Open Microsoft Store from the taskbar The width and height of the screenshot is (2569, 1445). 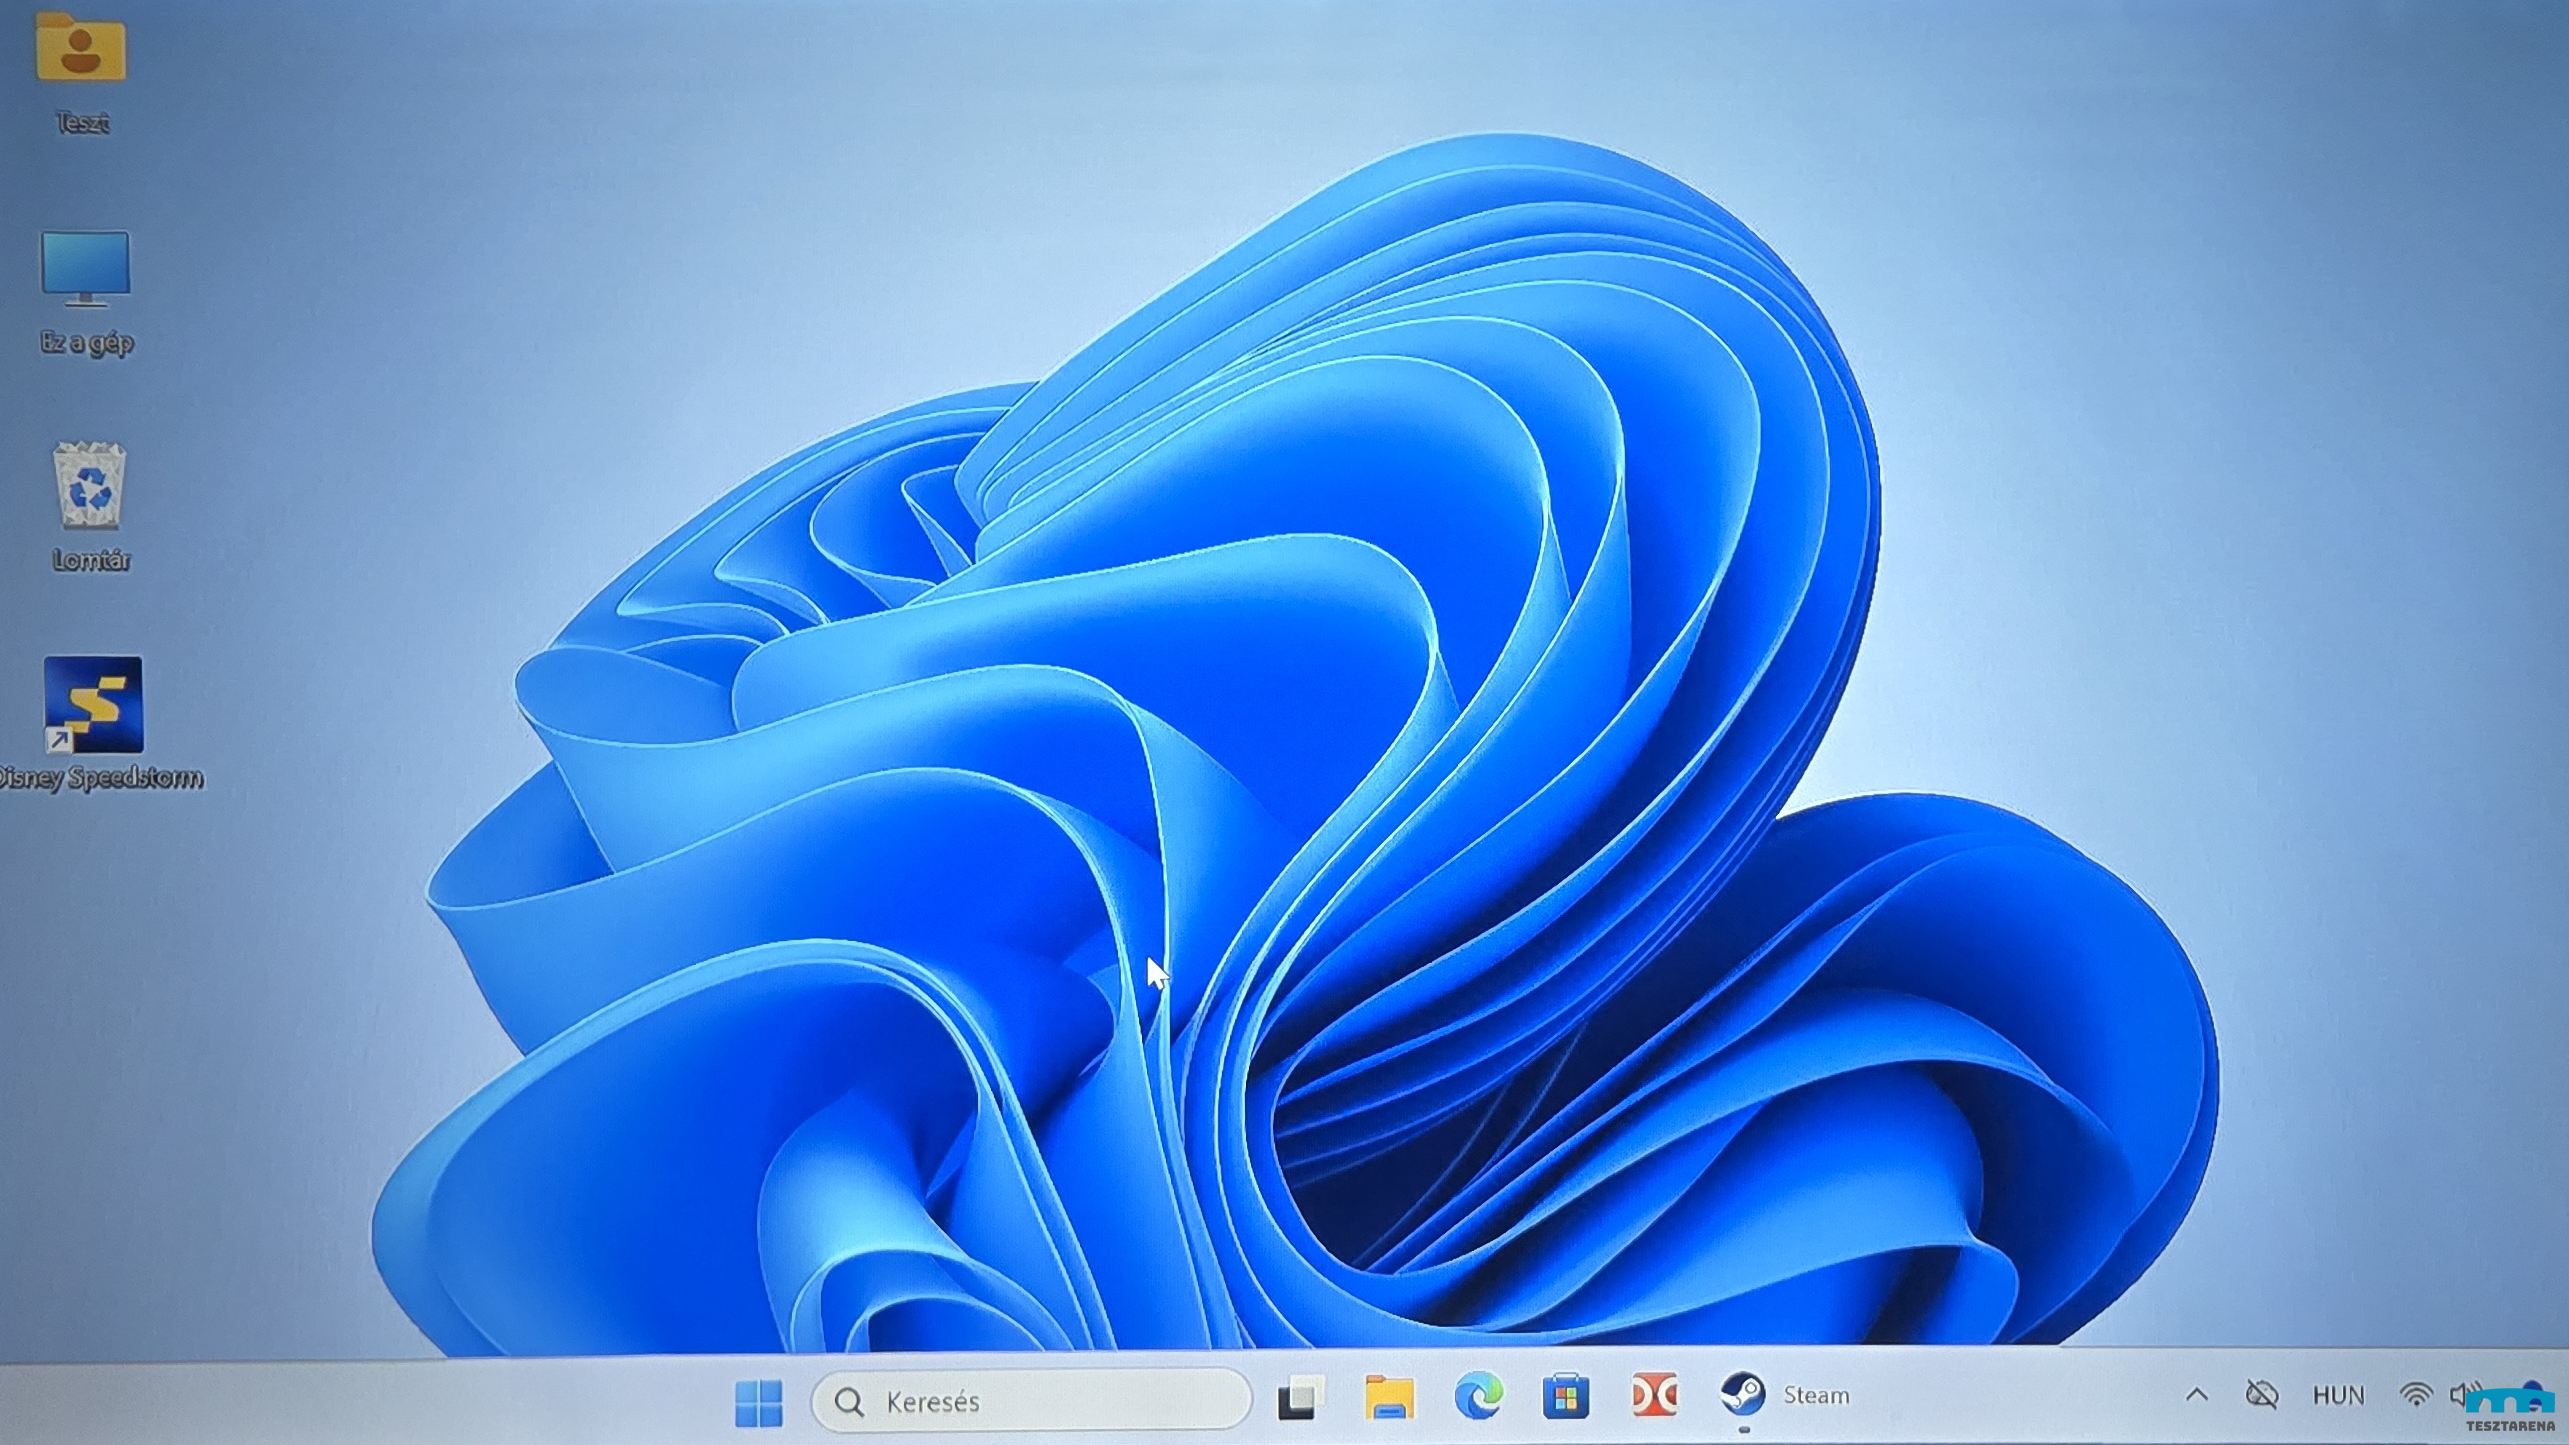pos(1565,1396)
